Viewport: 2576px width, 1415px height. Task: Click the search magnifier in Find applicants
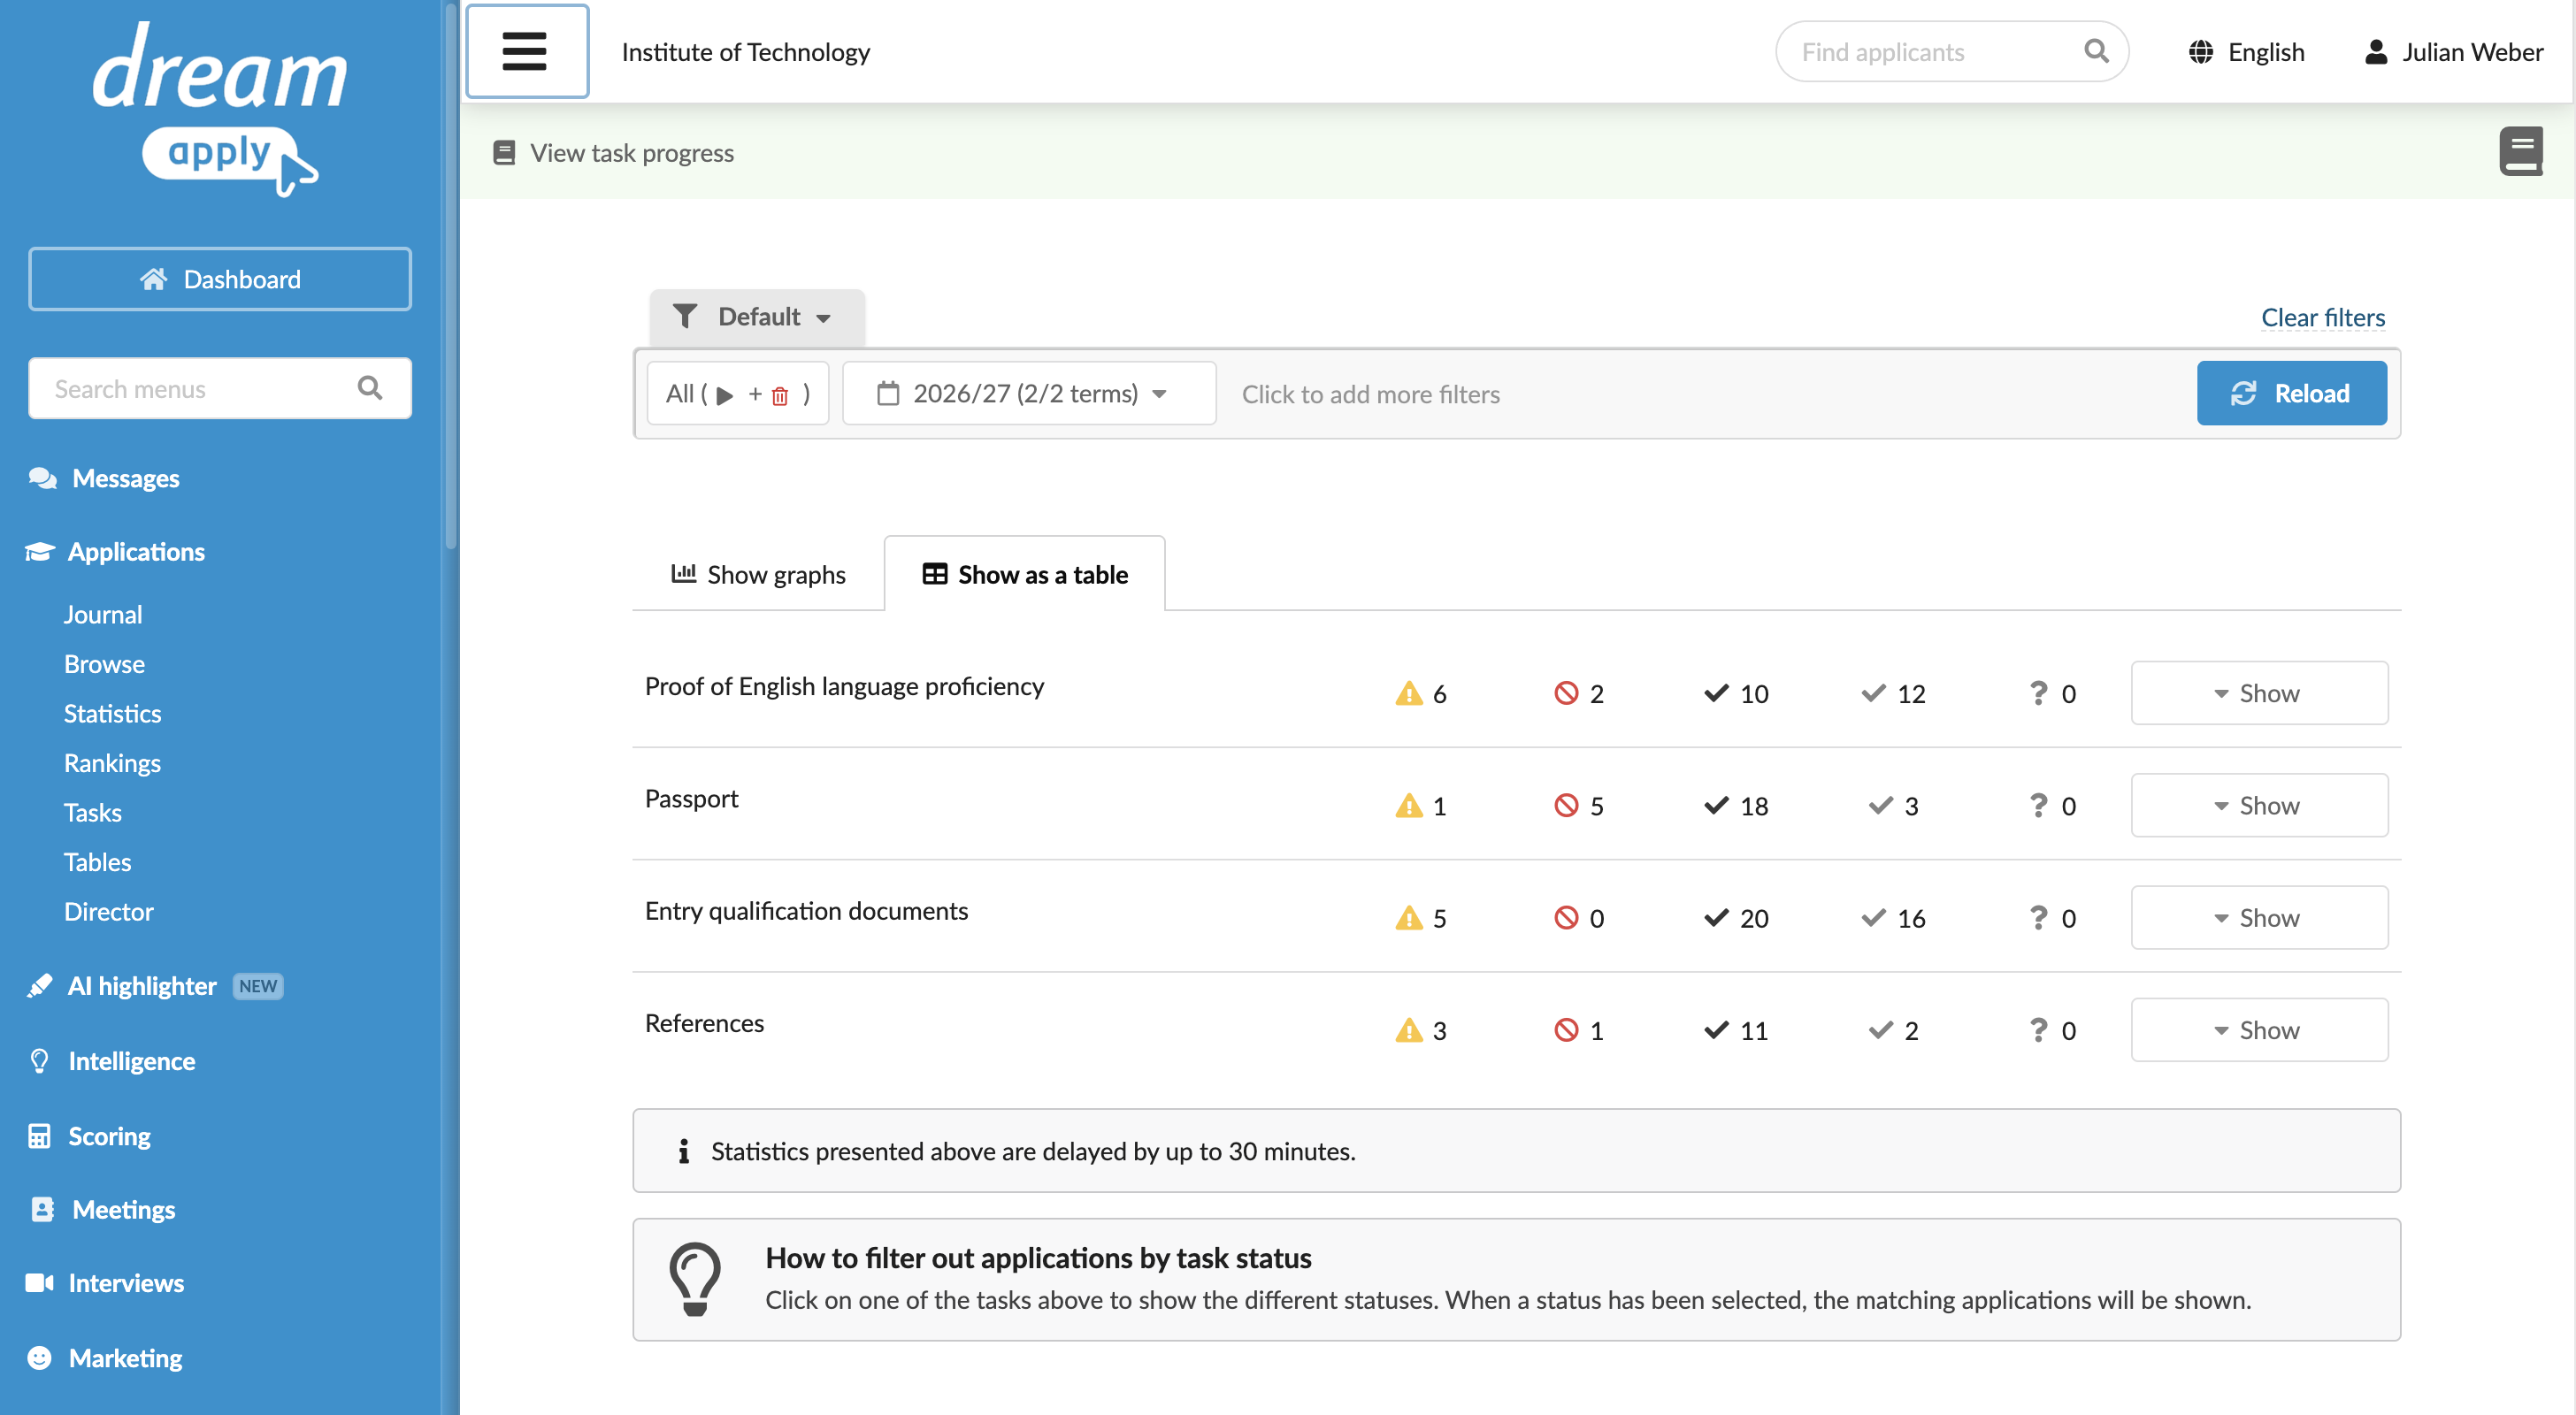tap(2096, 51)
